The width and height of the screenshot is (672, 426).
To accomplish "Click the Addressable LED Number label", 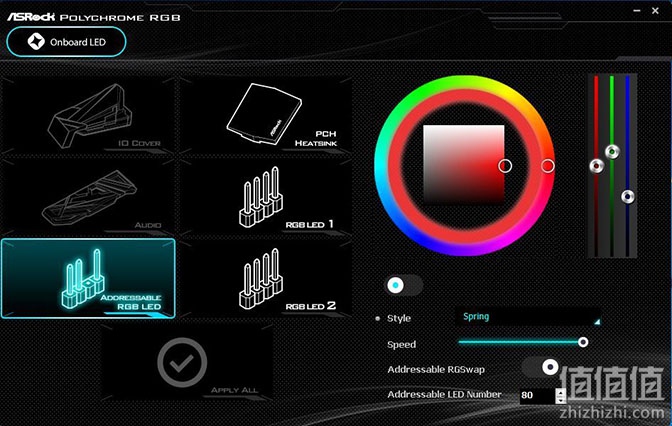I will [x=444, y=394].
